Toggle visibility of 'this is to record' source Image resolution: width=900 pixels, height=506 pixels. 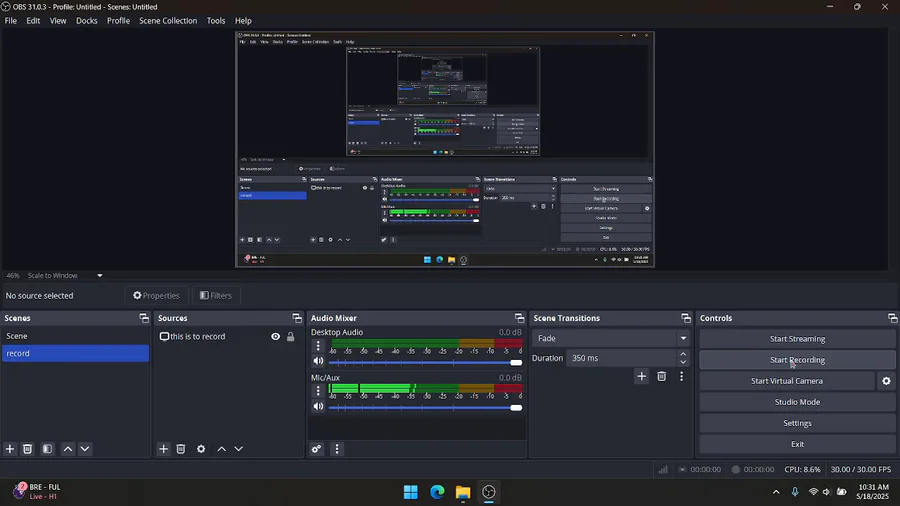276,337
